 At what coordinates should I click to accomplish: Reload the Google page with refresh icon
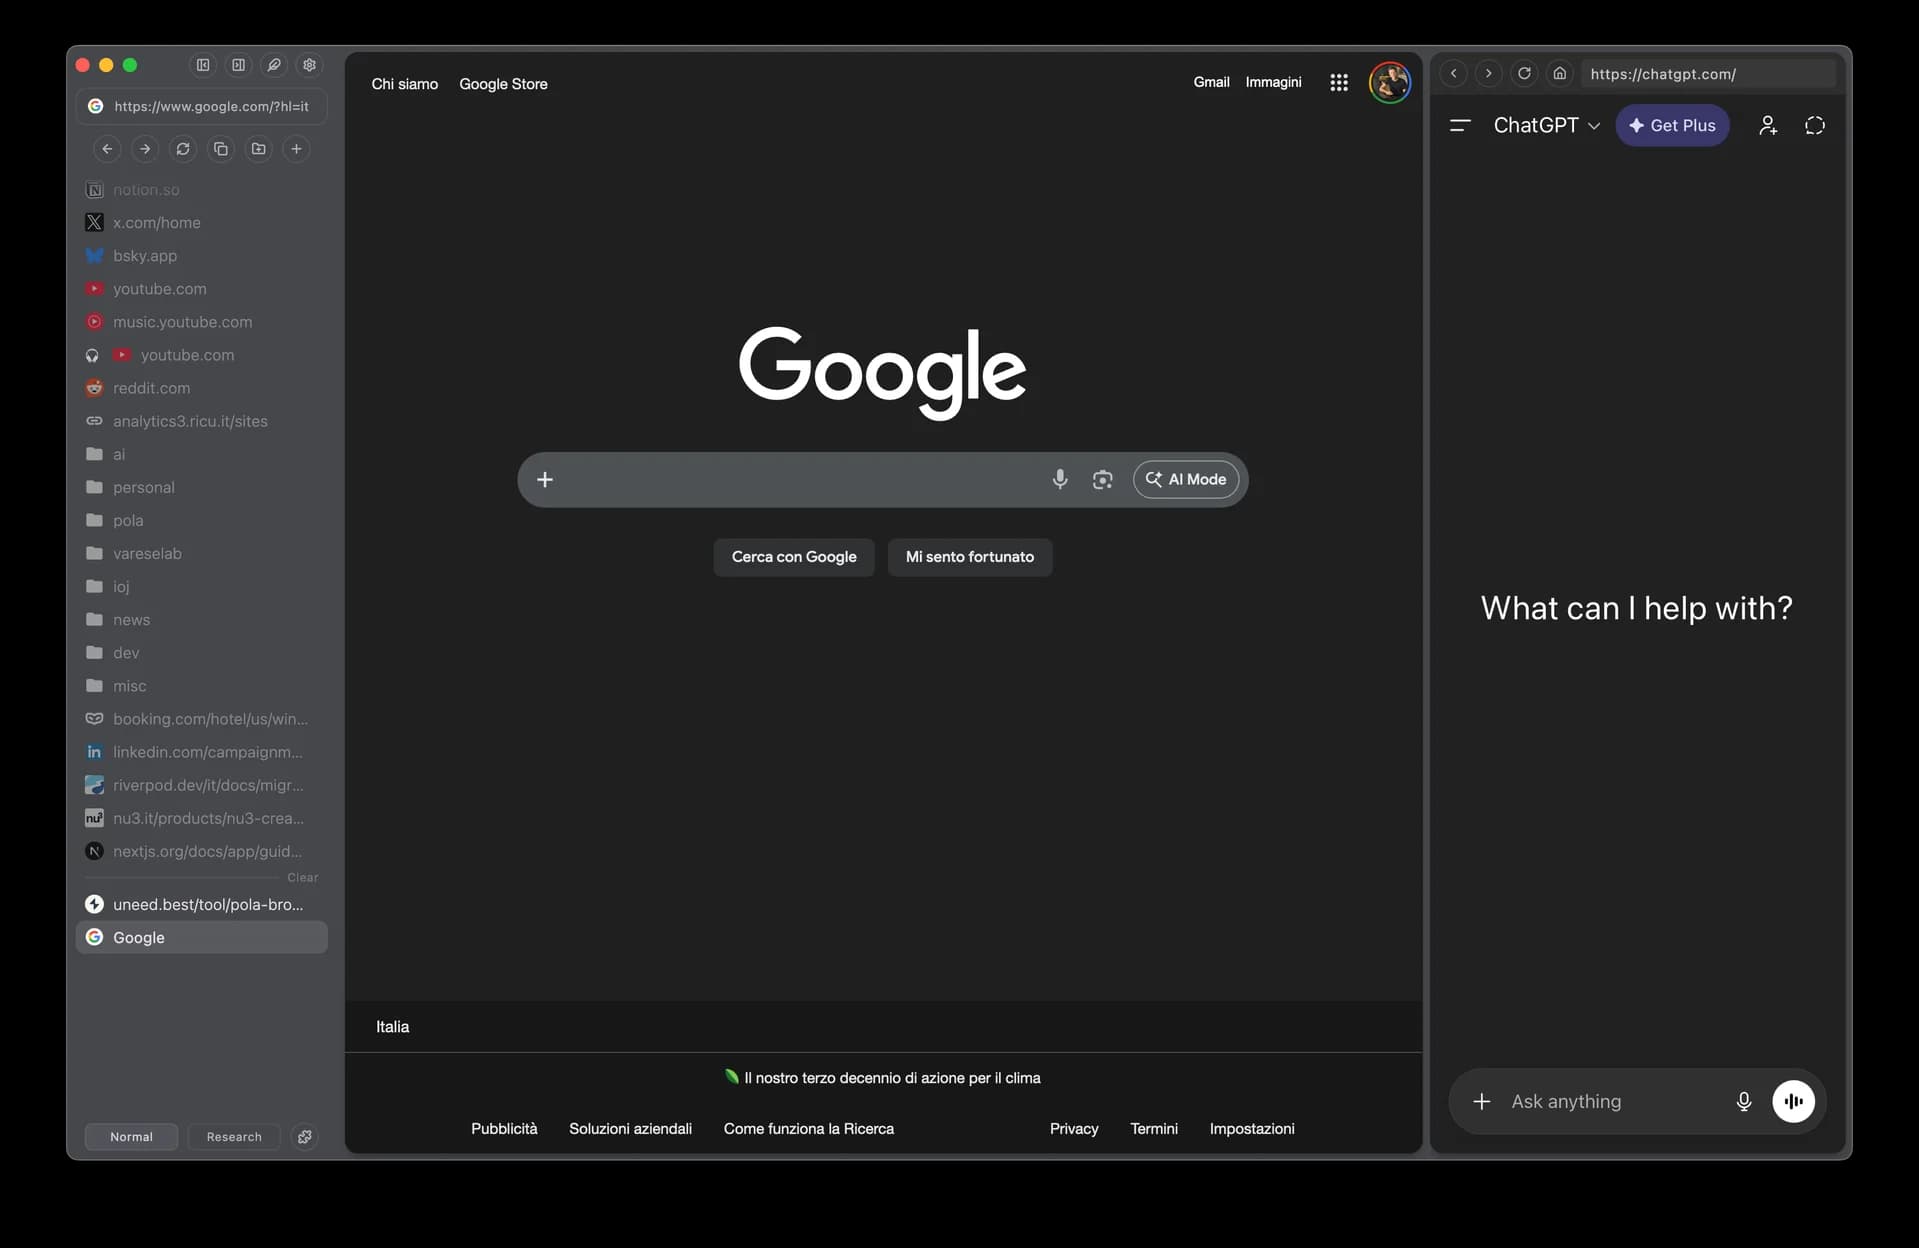tap(183, 148)
